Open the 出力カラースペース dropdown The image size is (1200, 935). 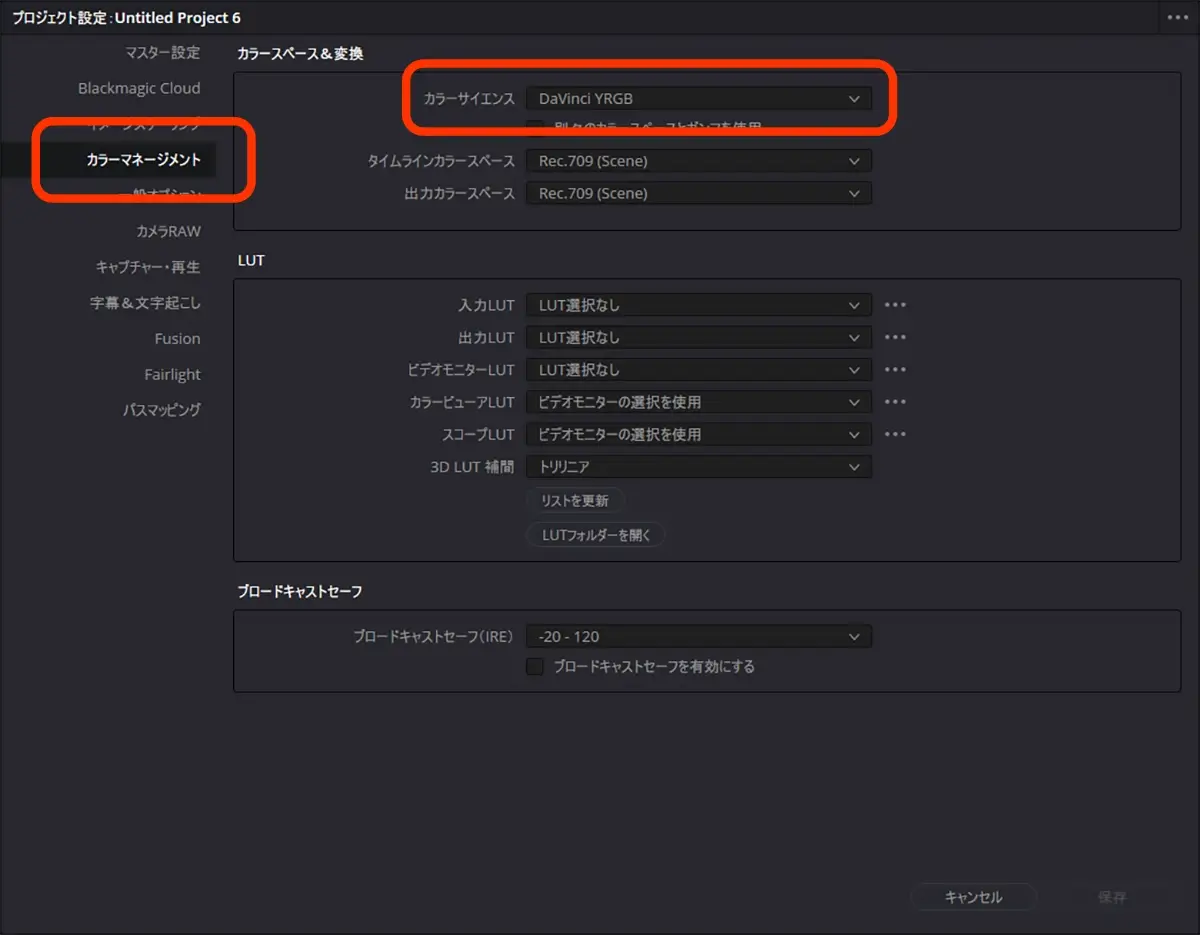[698, 192]
